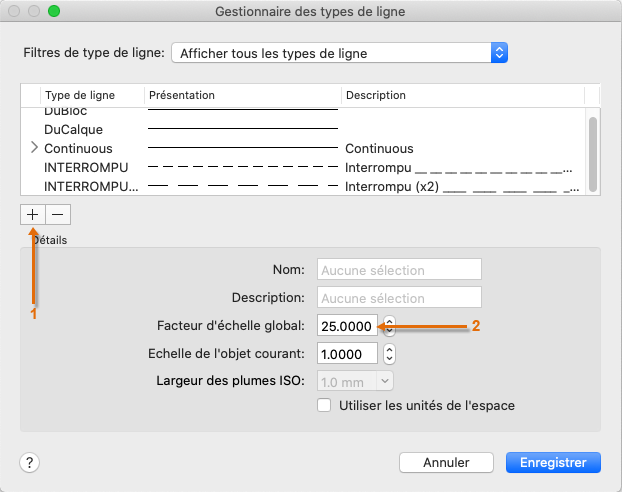Open the help question mark button
Screen dimensions: 622x492
coord(30,462)
